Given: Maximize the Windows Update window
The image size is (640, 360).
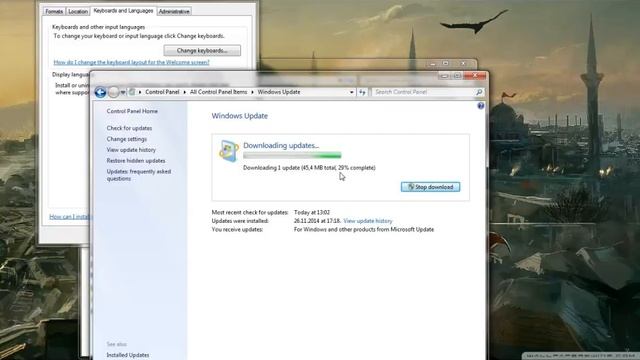Looking at the screenshot, I should (457, 76).
